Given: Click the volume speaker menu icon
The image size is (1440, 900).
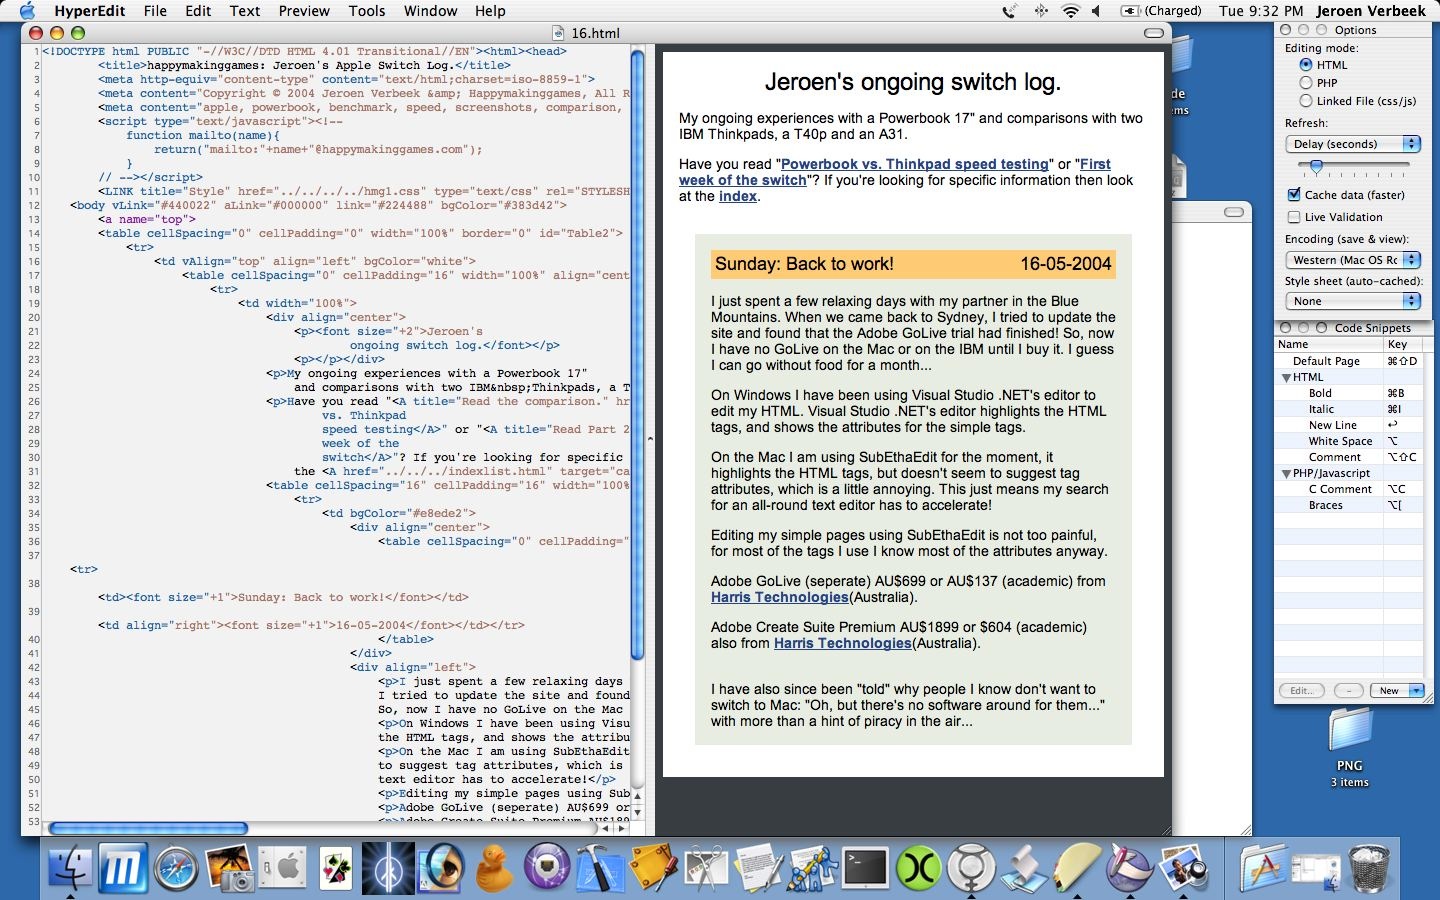Looking at the screenshot, I should point(1097,11).
